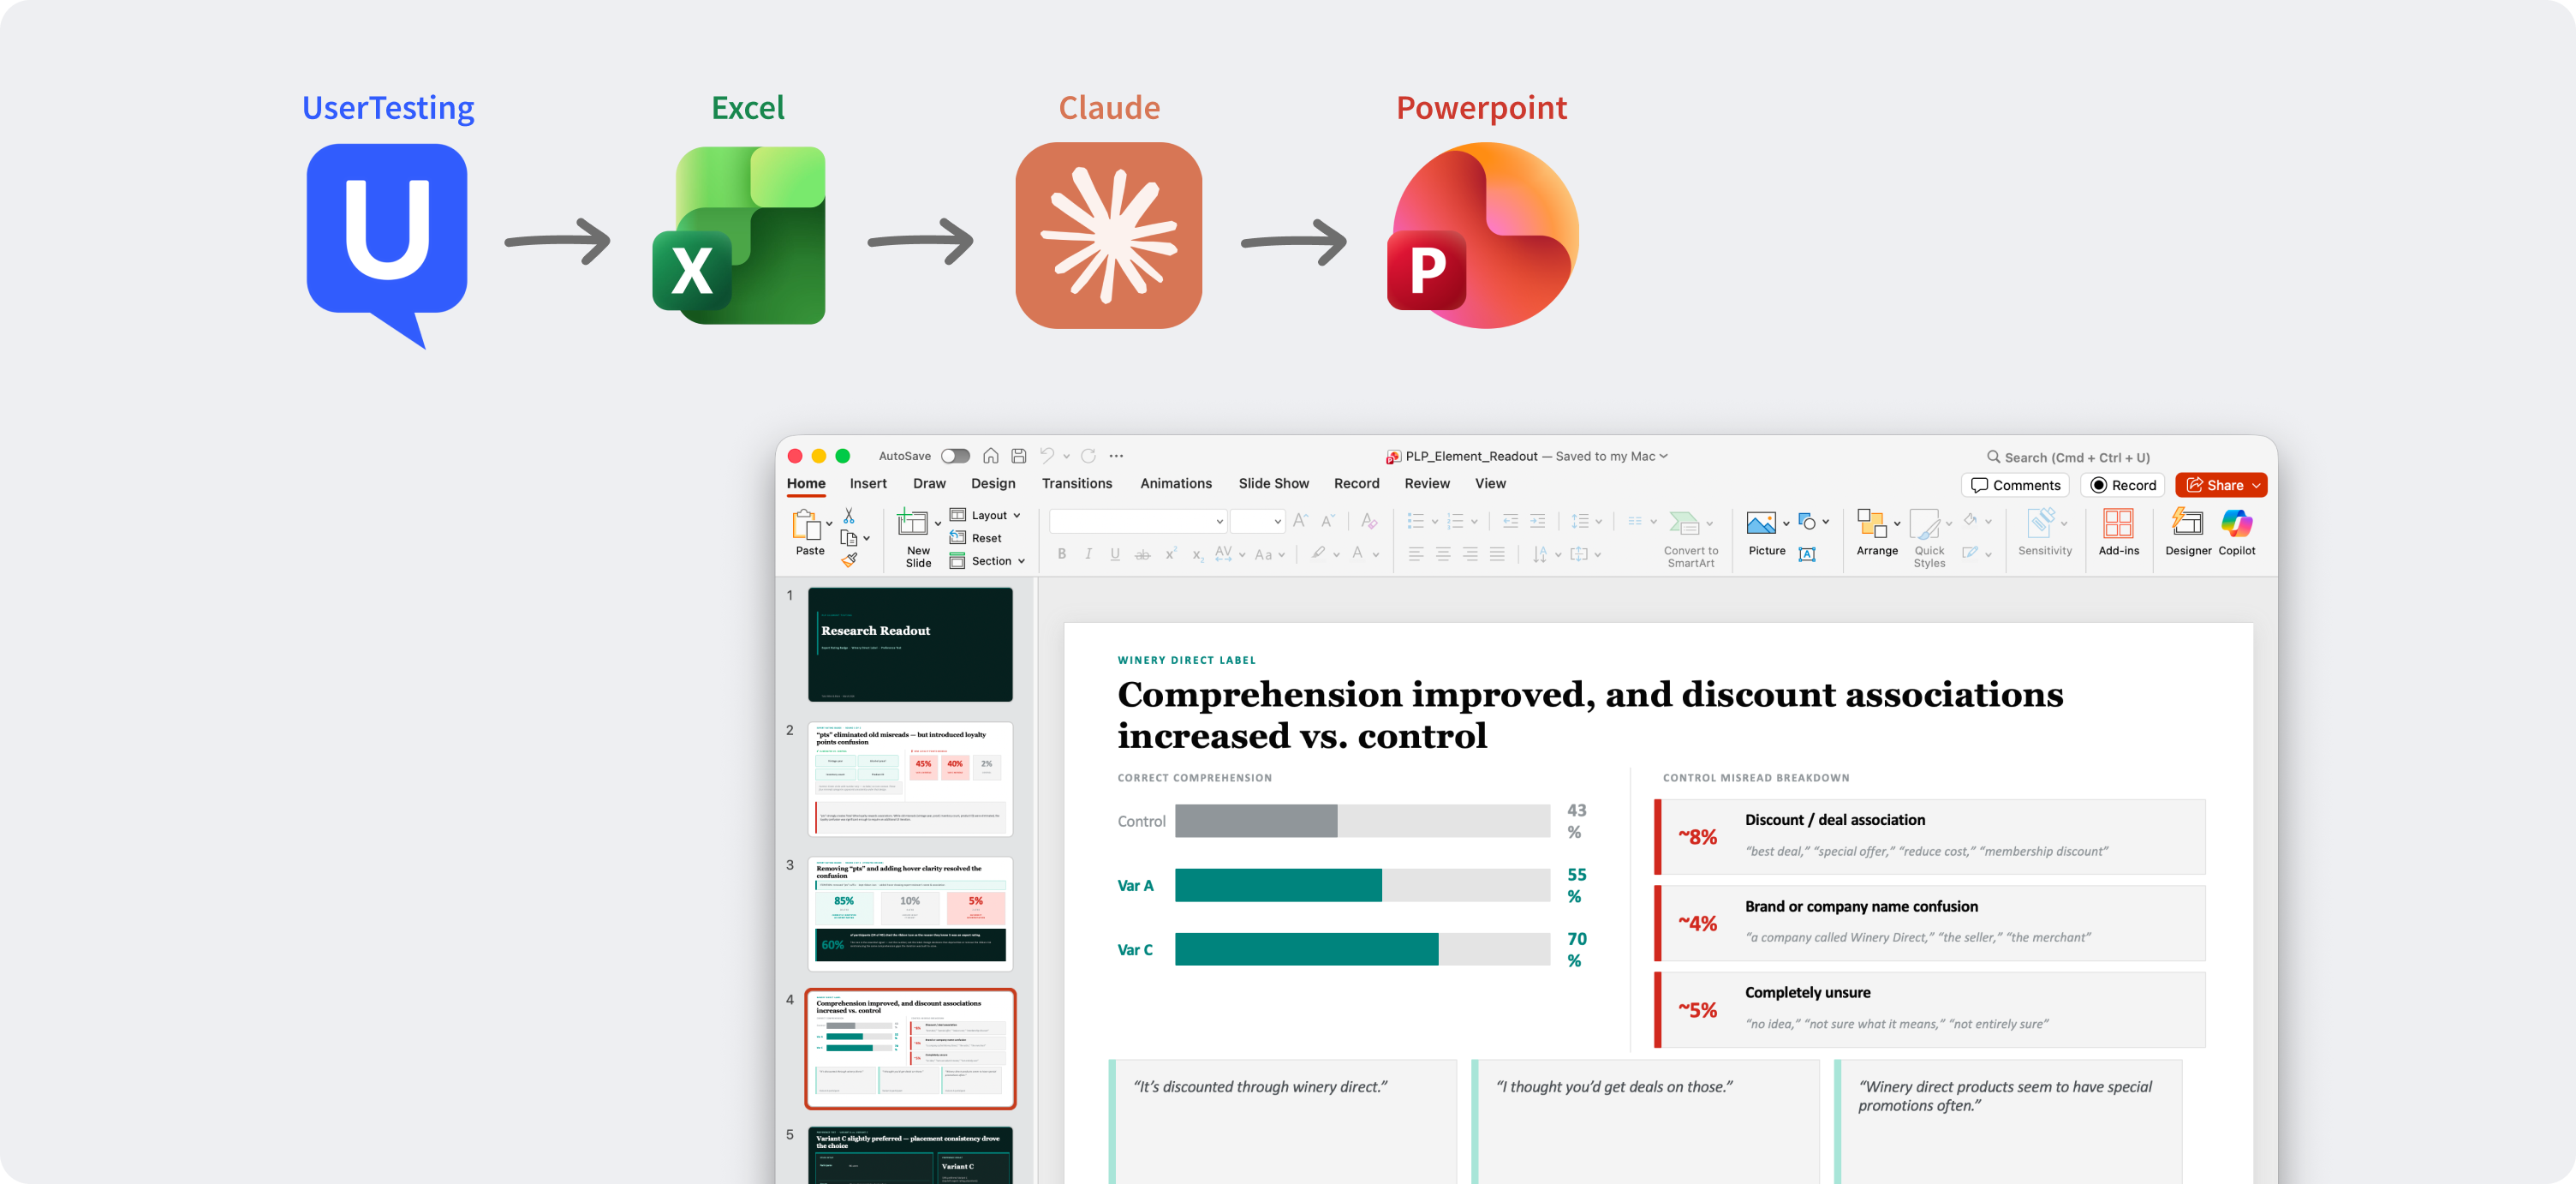Expand the Share button dropdown arrow
The width and height of the screenshot is (2576, 1184).
coord(2256,486)
